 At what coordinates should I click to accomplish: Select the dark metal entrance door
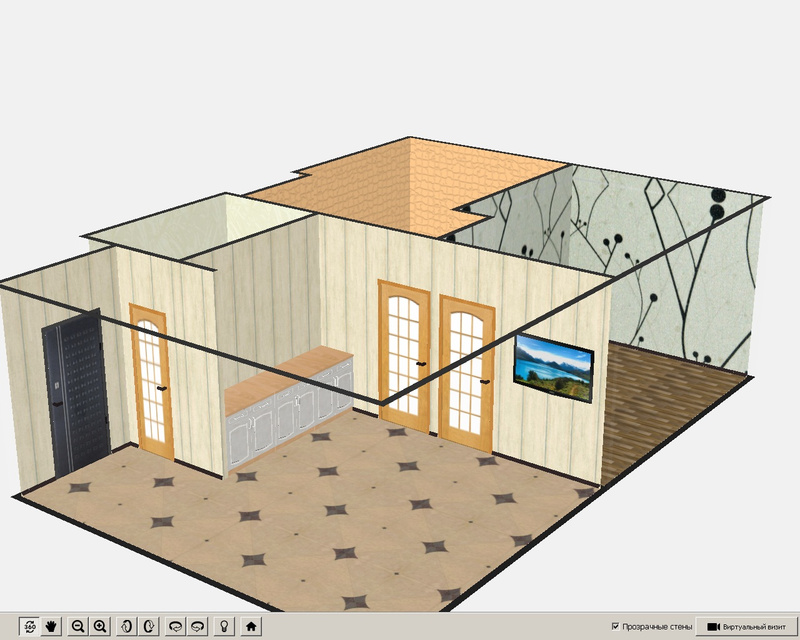tap(77, 392)
